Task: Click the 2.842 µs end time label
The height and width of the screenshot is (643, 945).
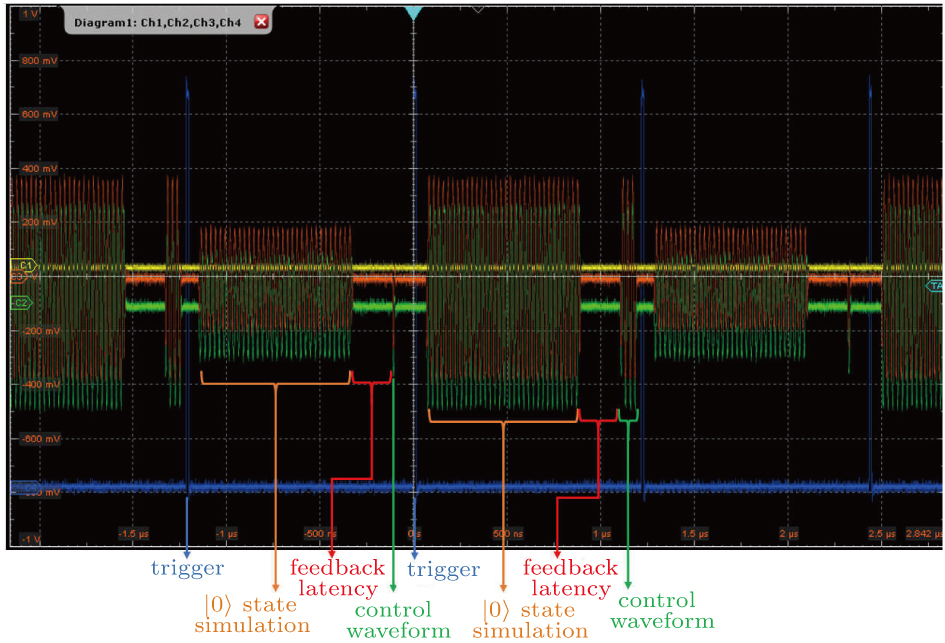Action: pyautogui.click(x=923, y=533)
